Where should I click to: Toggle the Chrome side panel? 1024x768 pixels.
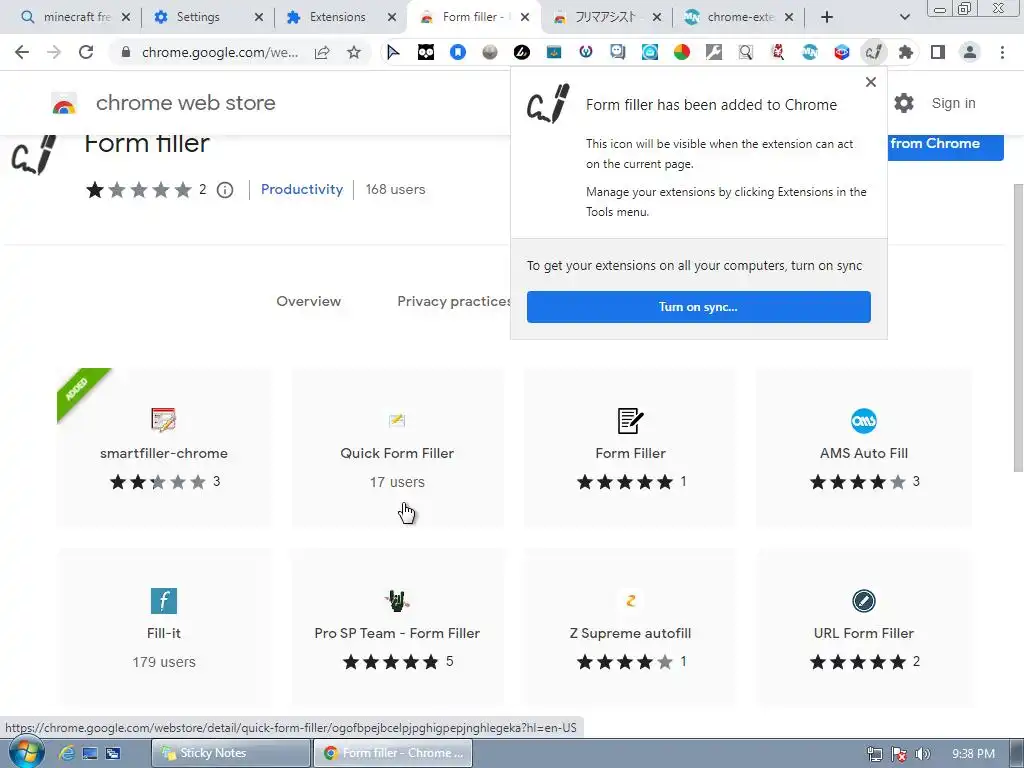point(938,52)
